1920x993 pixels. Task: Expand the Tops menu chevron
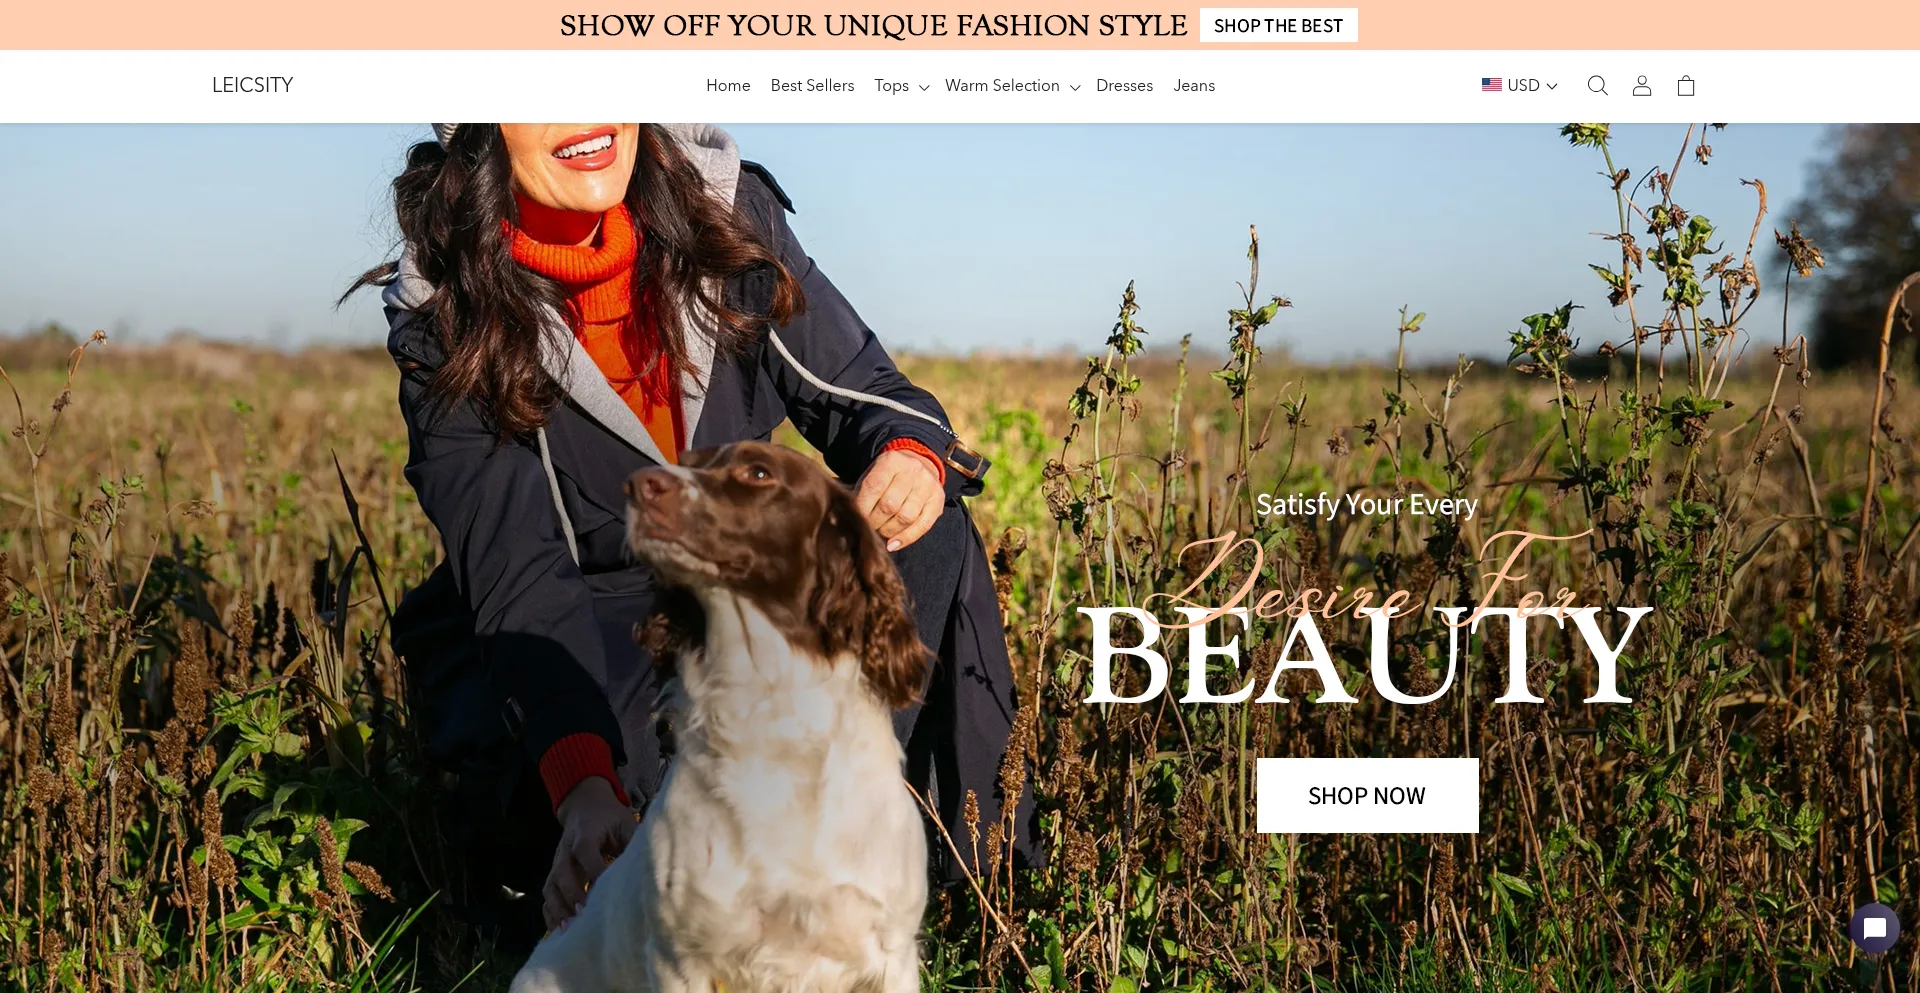pyautogui.click(x=924, y=88)
